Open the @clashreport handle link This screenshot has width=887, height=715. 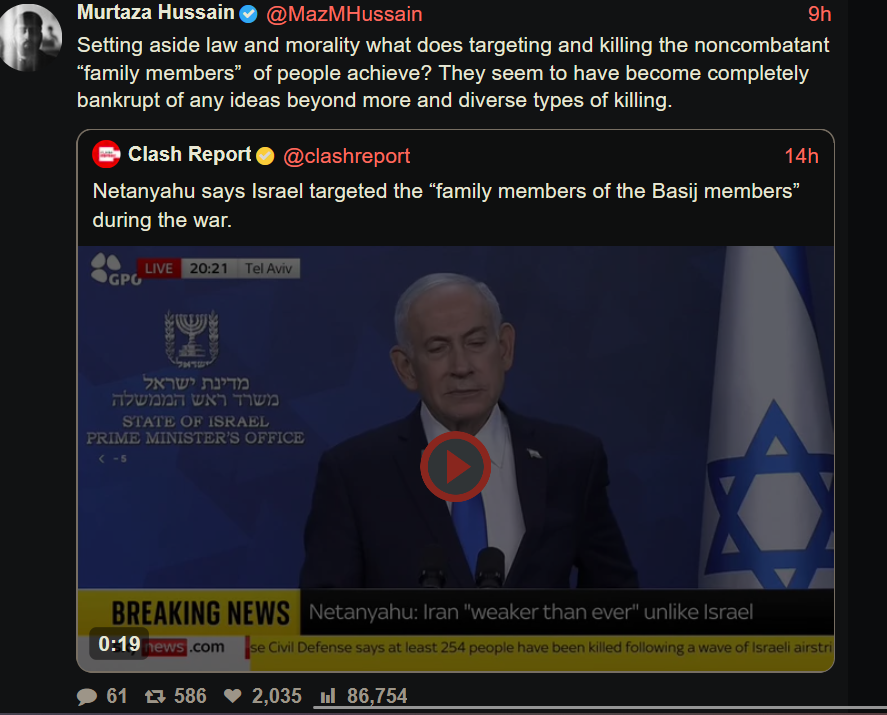(346, 156)
